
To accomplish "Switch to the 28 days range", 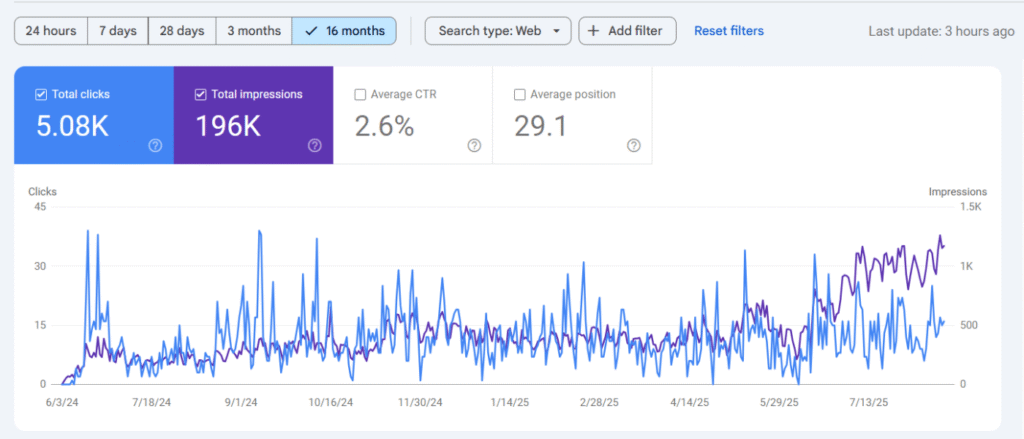I will 182,31.
